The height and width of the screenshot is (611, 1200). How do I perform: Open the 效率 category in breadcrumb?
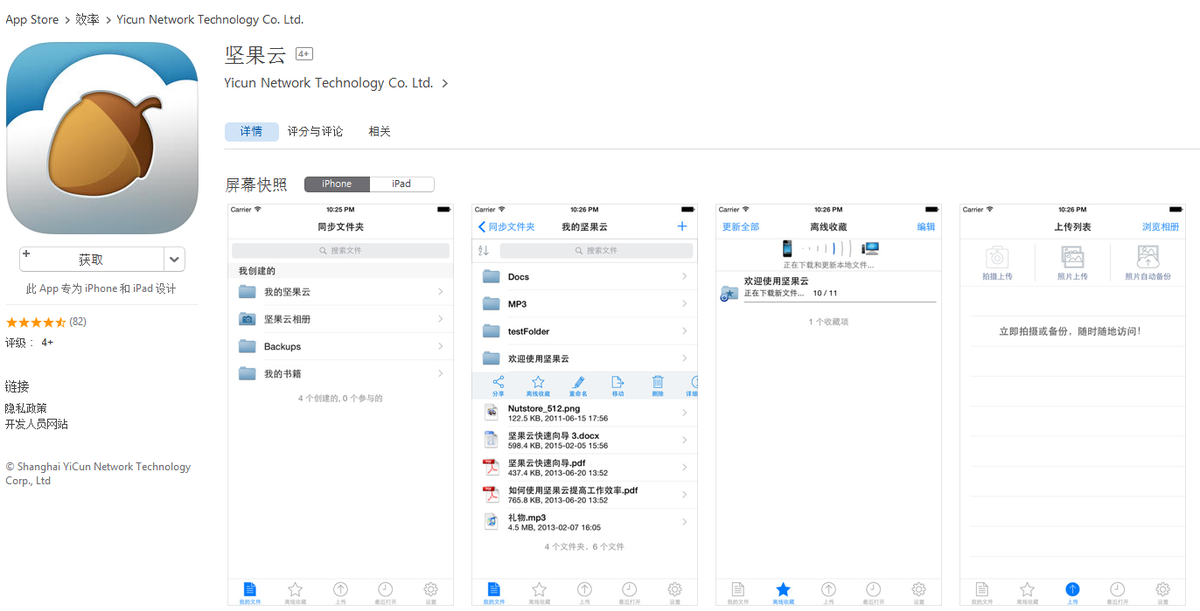click(88, 19)
